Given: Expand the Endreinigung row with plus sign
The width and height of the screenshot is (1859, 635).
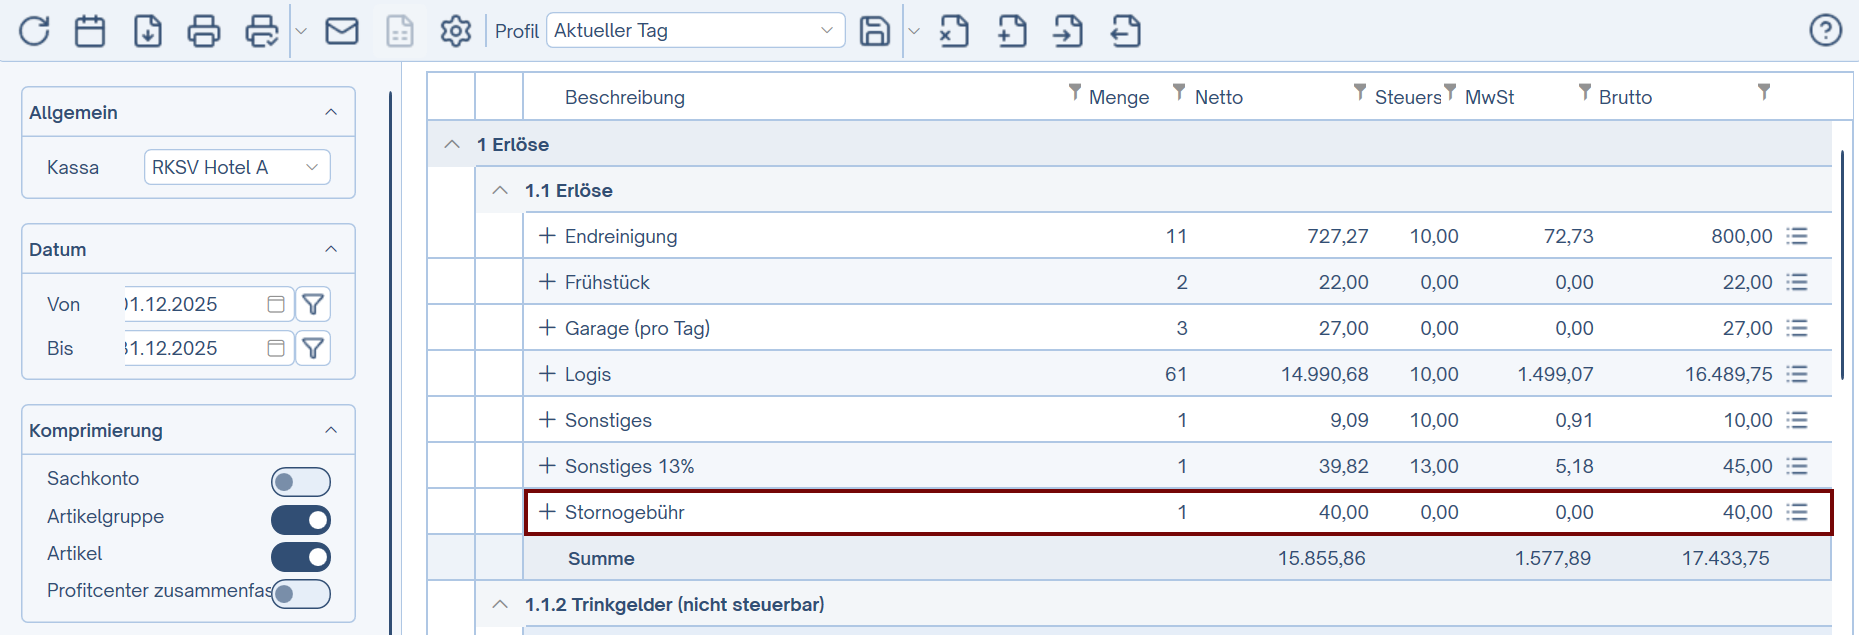Looking at the screenshot, I should [547, 236].
